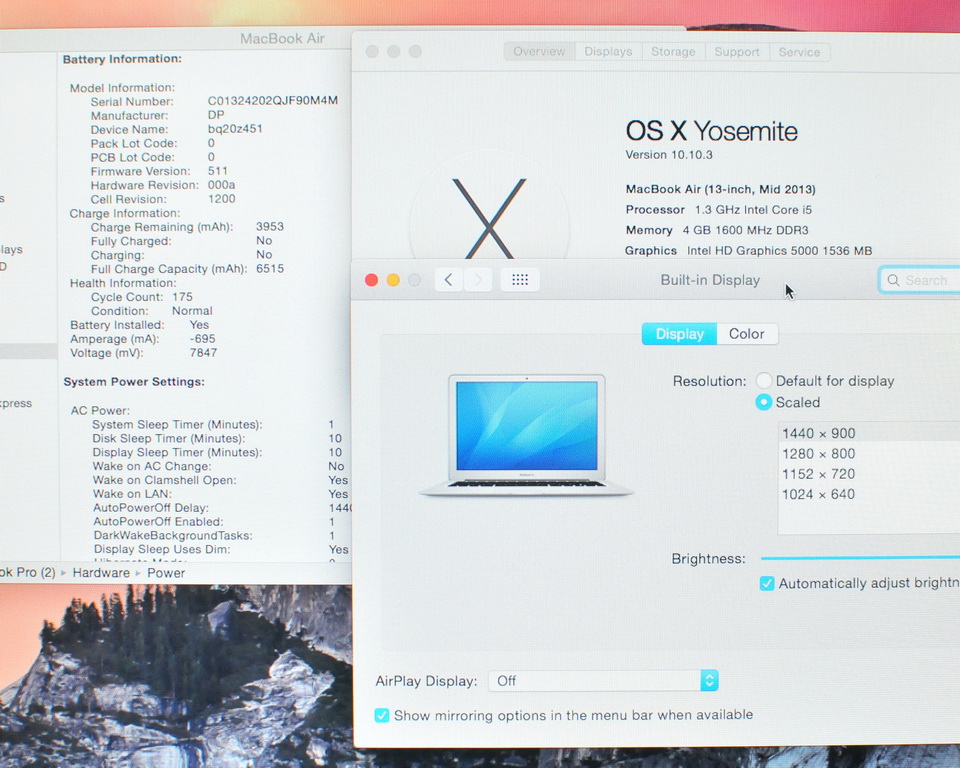Click Hardware in System Information path bar
This screenshot has height=768, width=960.
101,573
